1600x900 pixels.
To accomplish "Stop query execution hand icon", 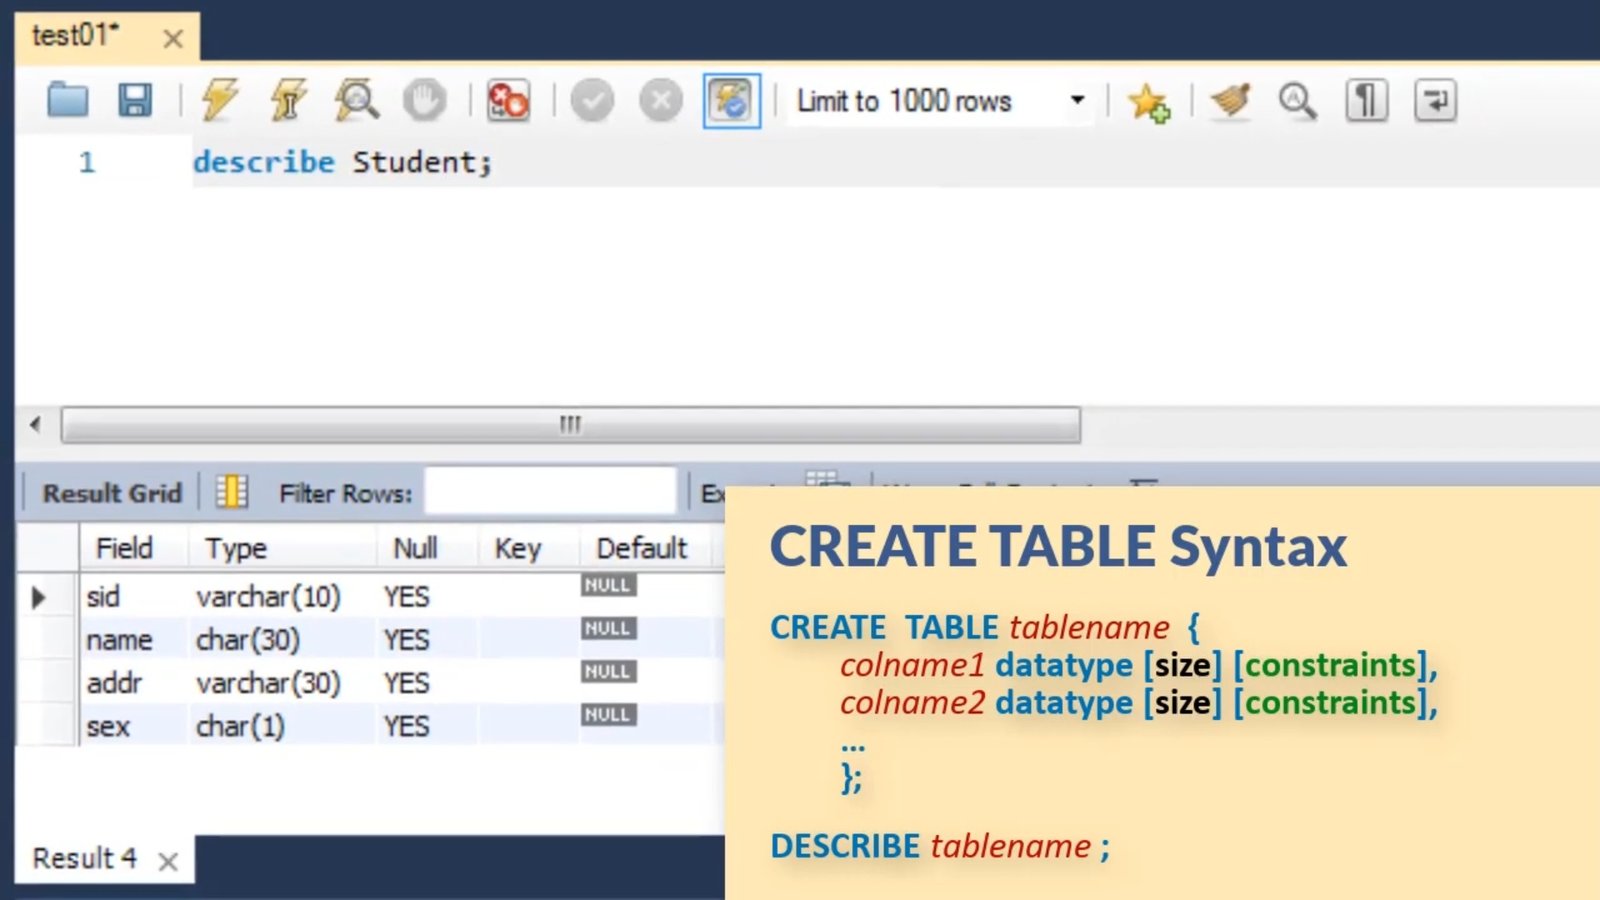I will (x=424, y=101).
